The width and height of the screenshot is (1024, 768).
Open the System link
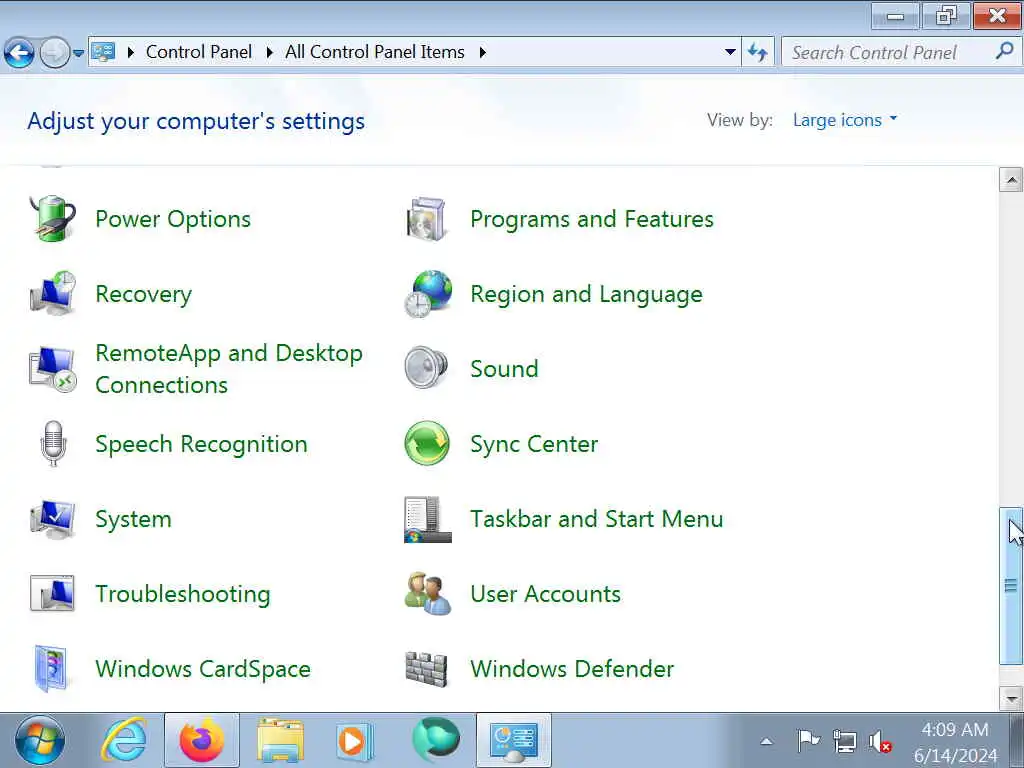click(x=133, y=519)
